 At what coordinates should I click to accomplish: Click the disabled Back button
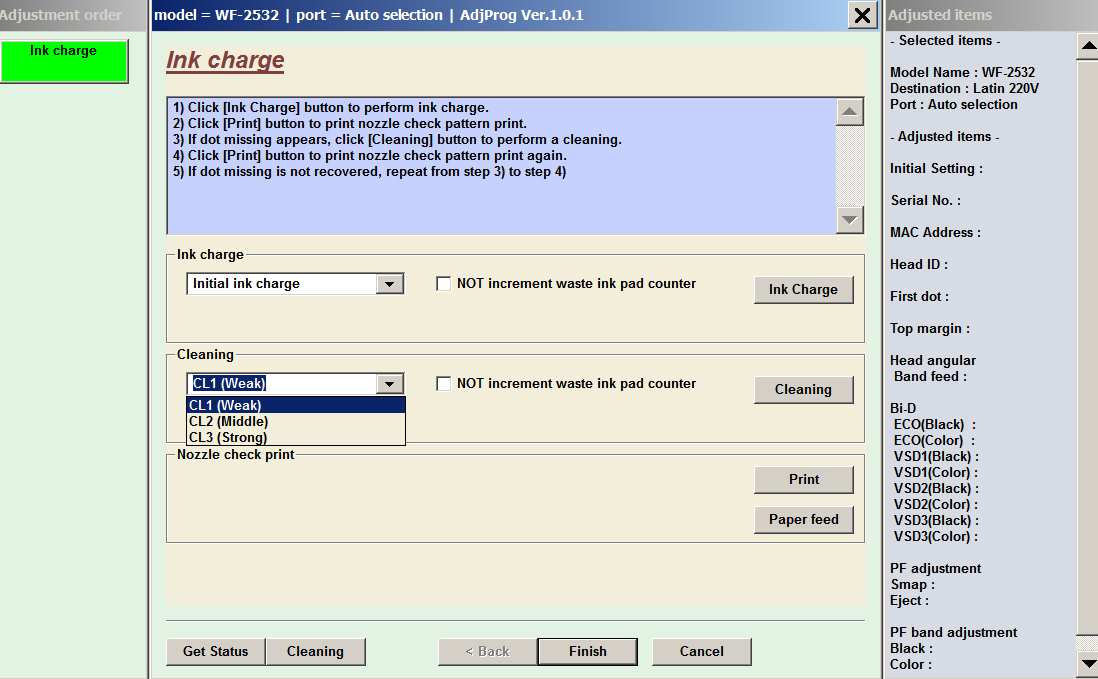tap(487, 652)
